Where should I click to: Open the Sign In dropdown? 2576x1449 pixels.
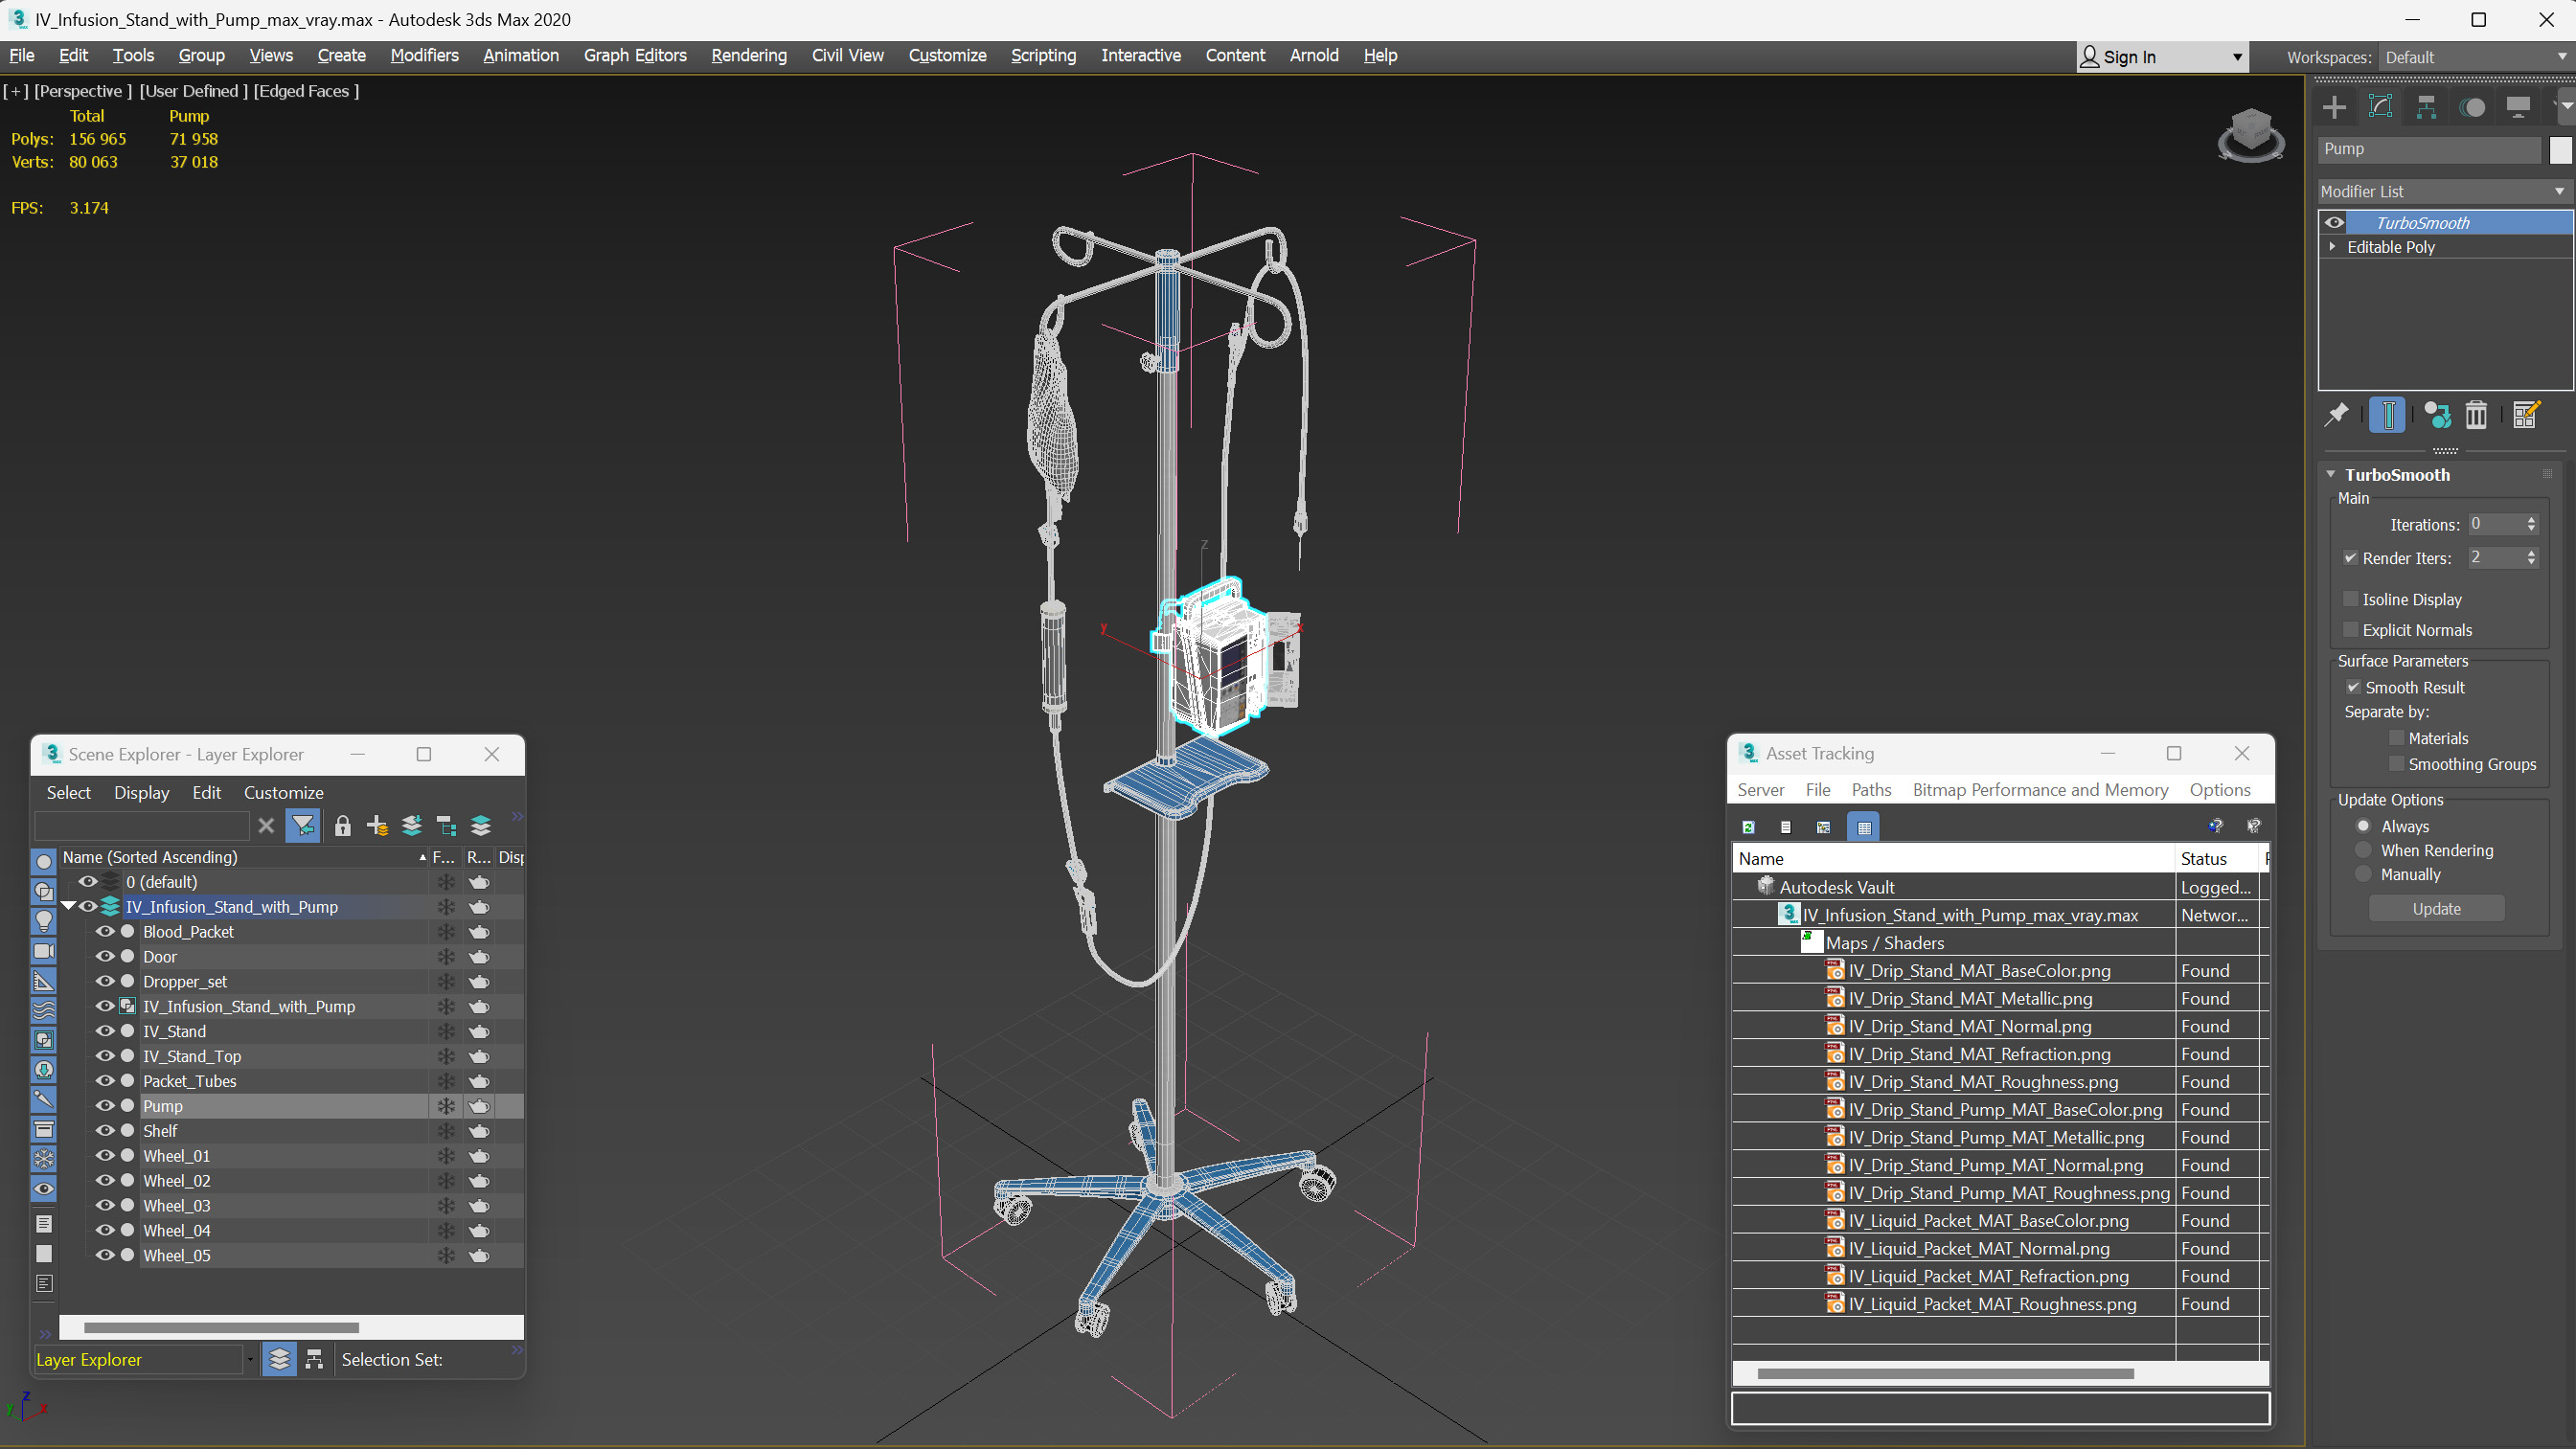point(2162,57)
